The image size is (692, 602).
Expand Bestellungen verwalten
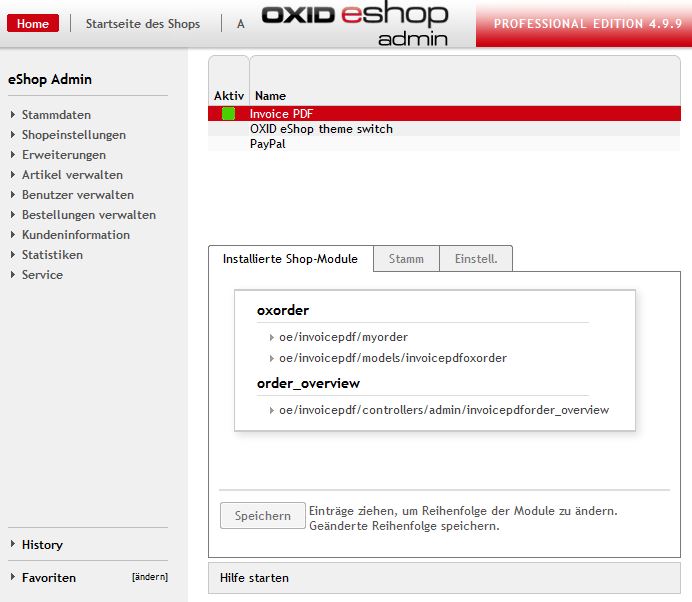tap(88, 215)
